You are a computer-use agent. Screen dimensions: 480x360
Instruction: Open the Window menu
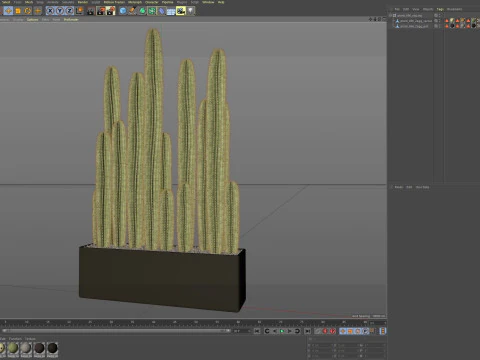point(208,2)
